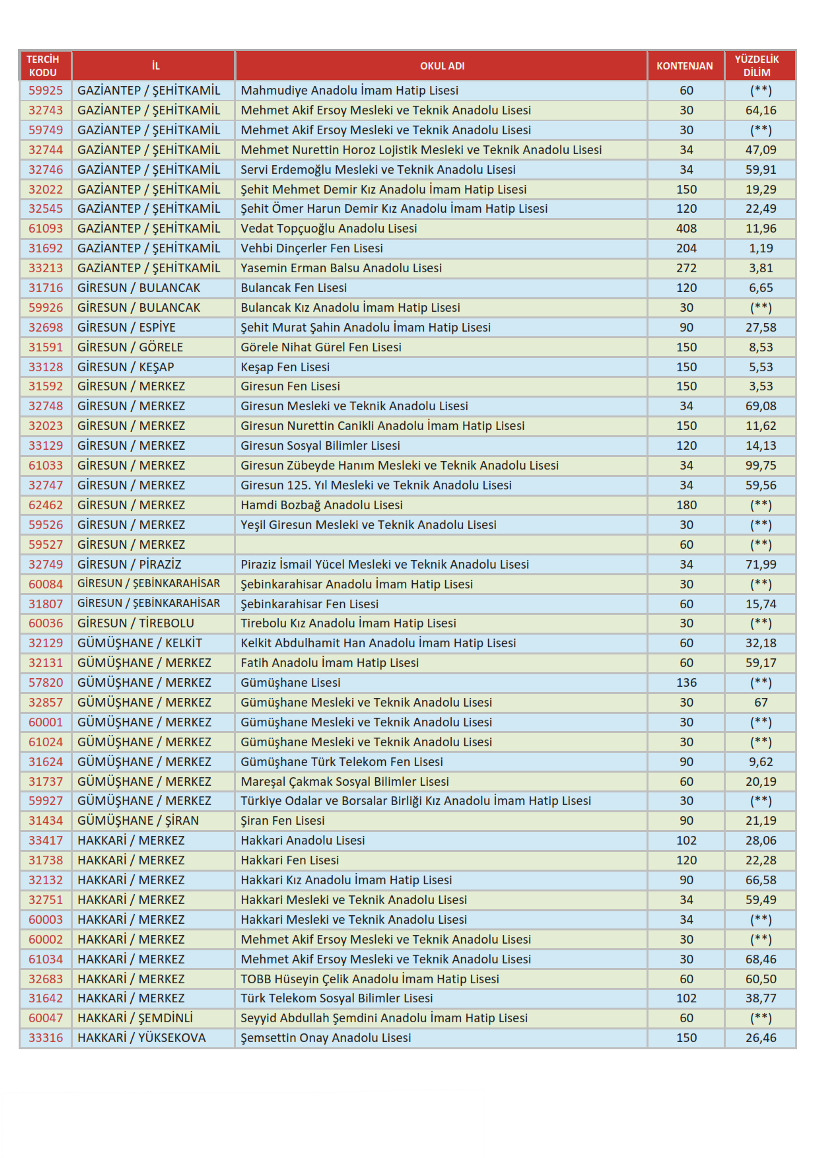
Task: Click percentile value 68,46
Action: 760,959
